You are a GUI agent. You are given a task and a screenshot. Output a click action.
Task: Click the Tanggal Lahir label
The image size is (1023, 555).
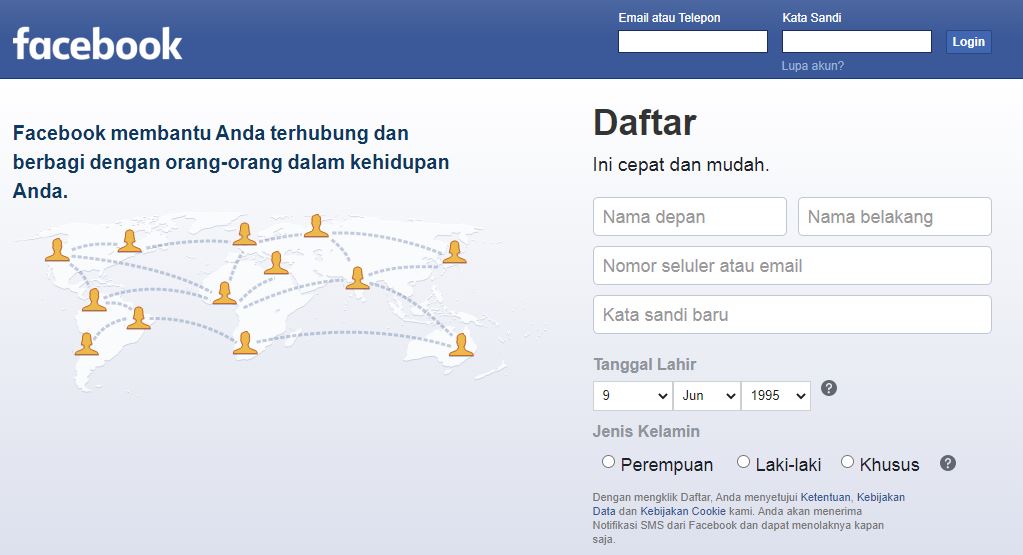645,365
